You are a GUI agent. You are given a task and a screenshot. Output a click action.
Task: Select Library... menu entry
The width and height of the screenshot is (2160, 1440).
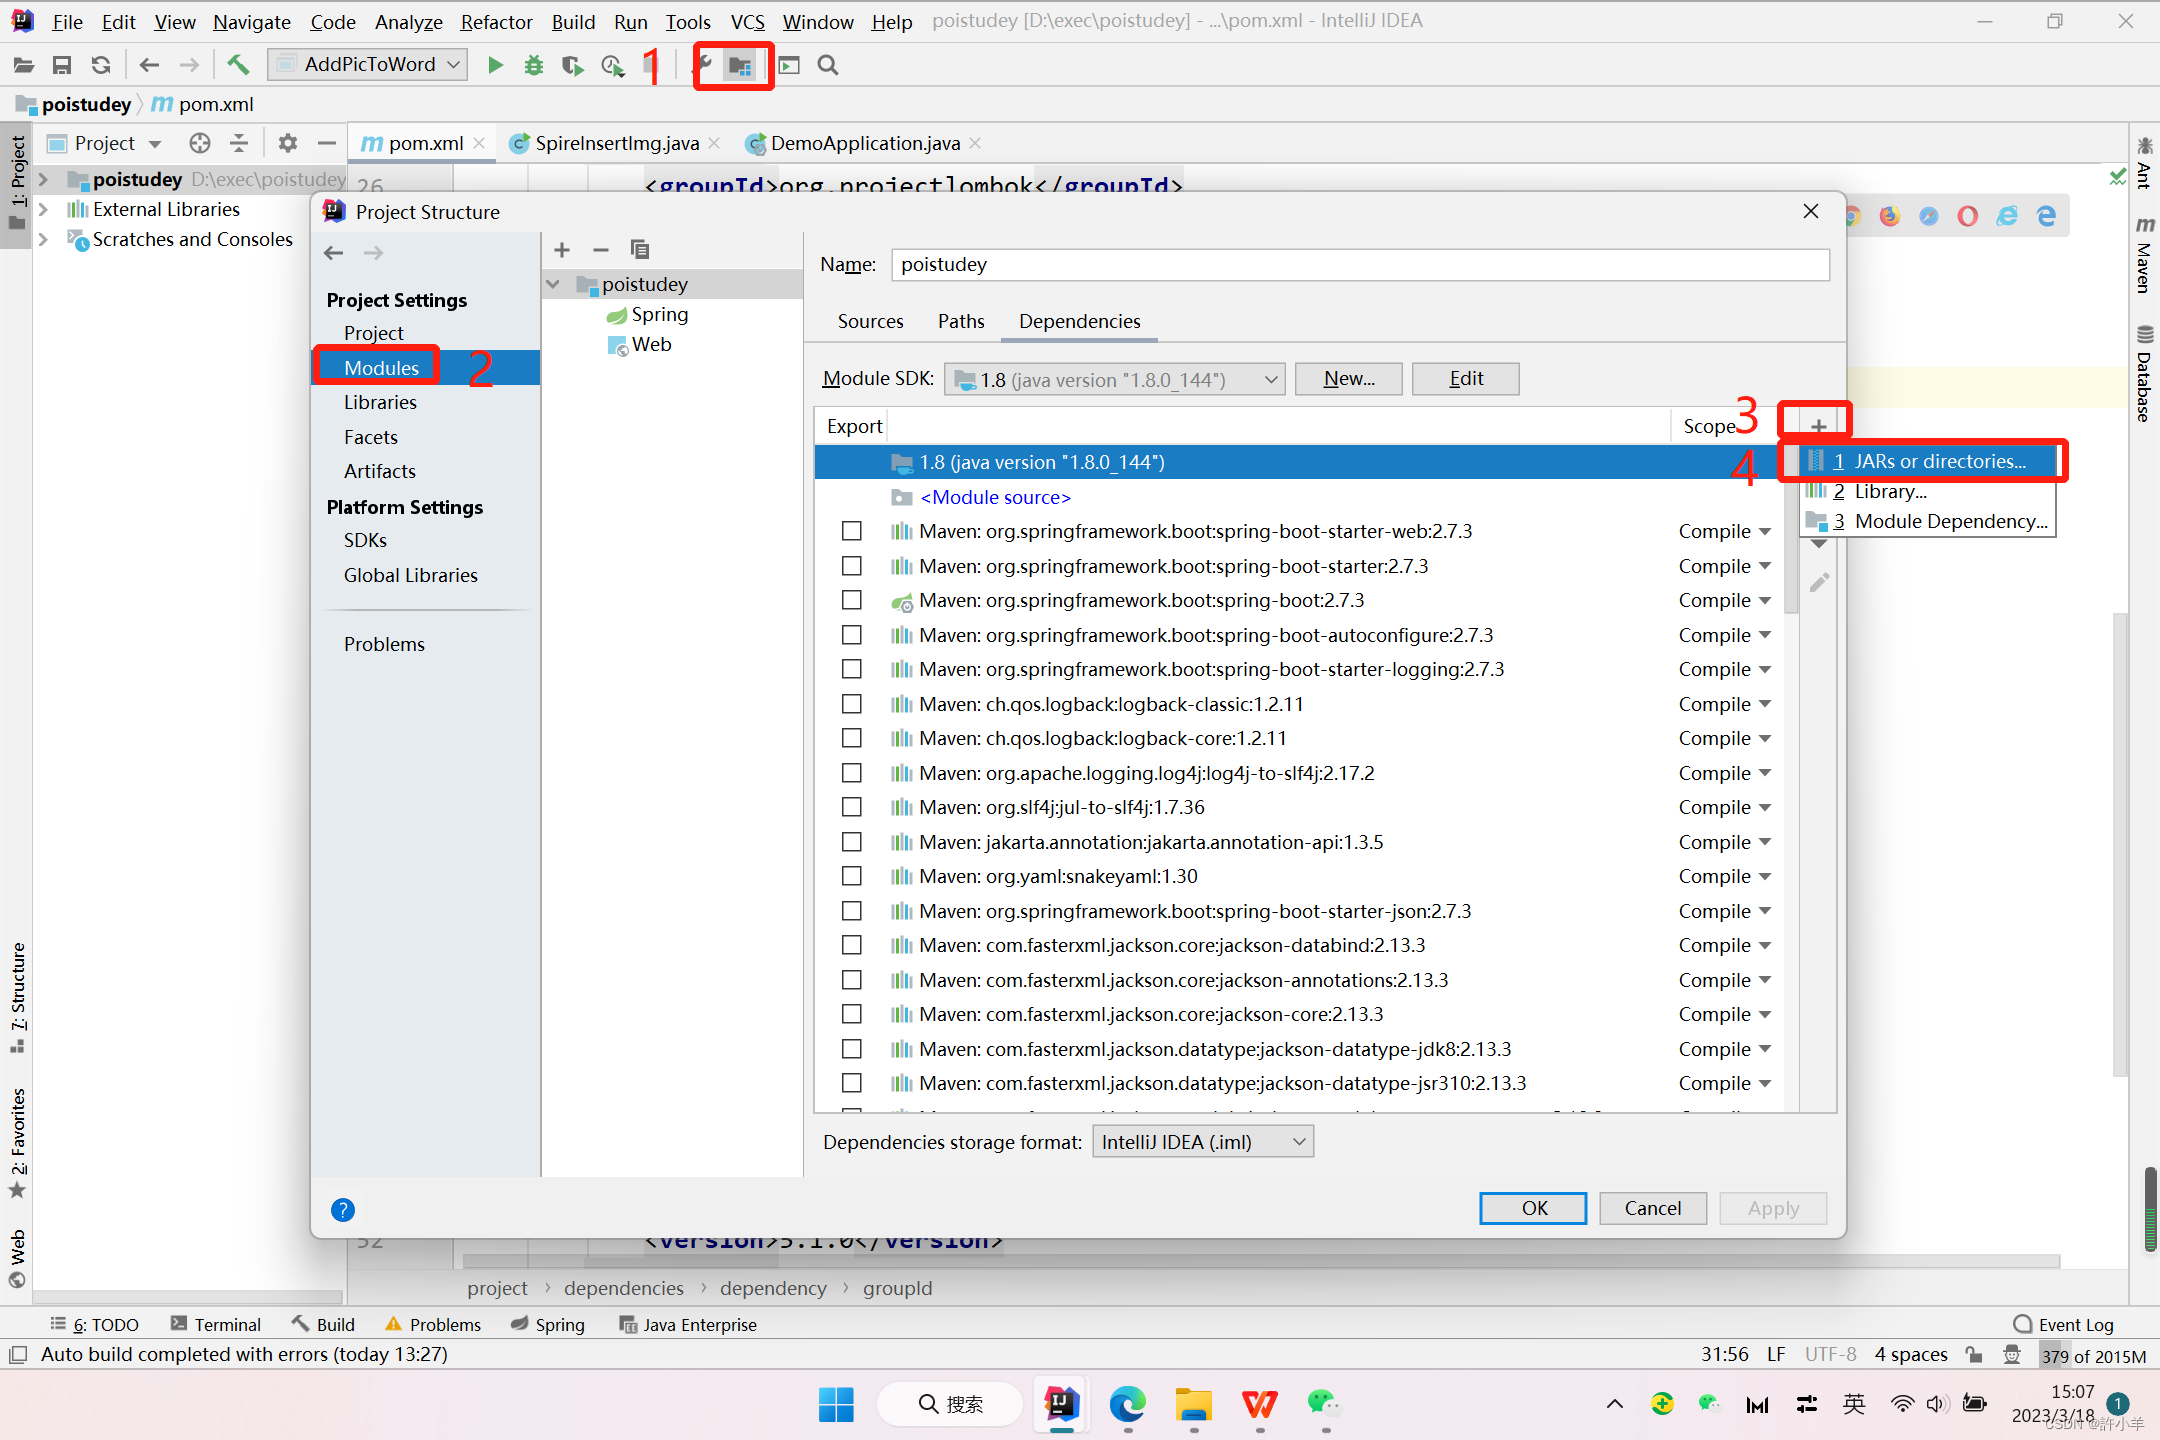coord(1927,491)
